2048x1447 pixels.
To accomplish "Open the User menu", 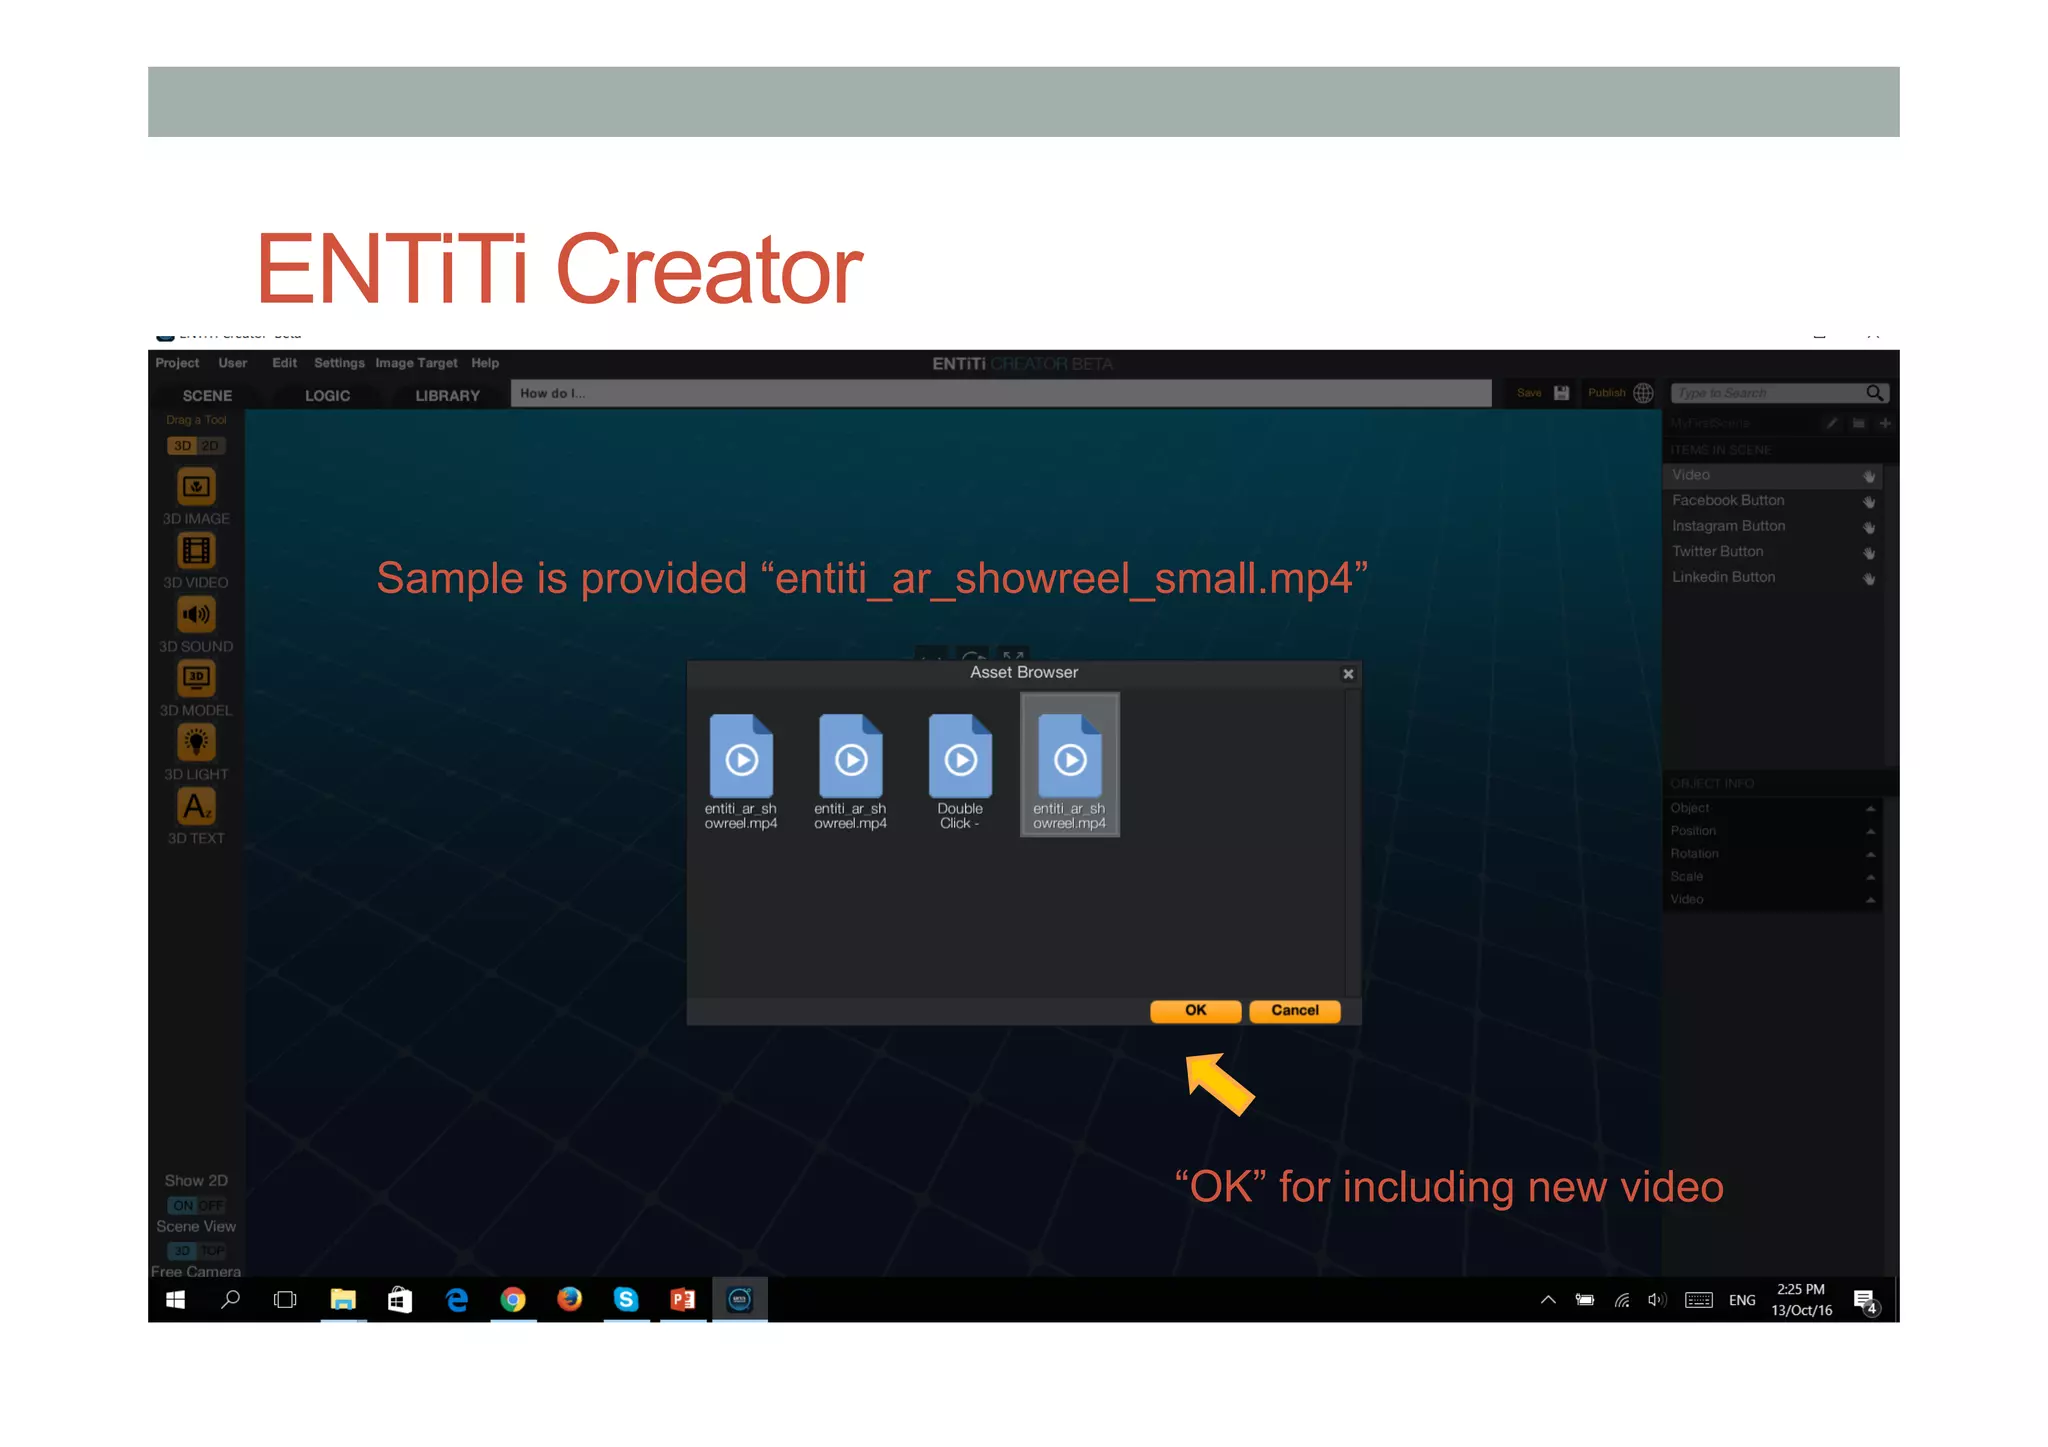I will (x=232, y=363).
